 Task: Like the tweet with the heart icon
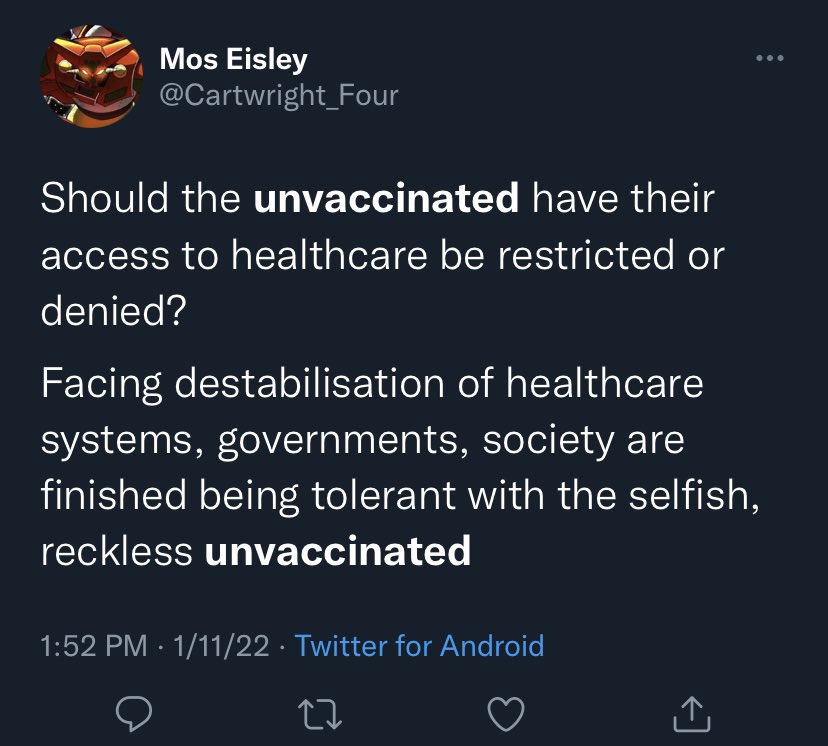[506, 712]
